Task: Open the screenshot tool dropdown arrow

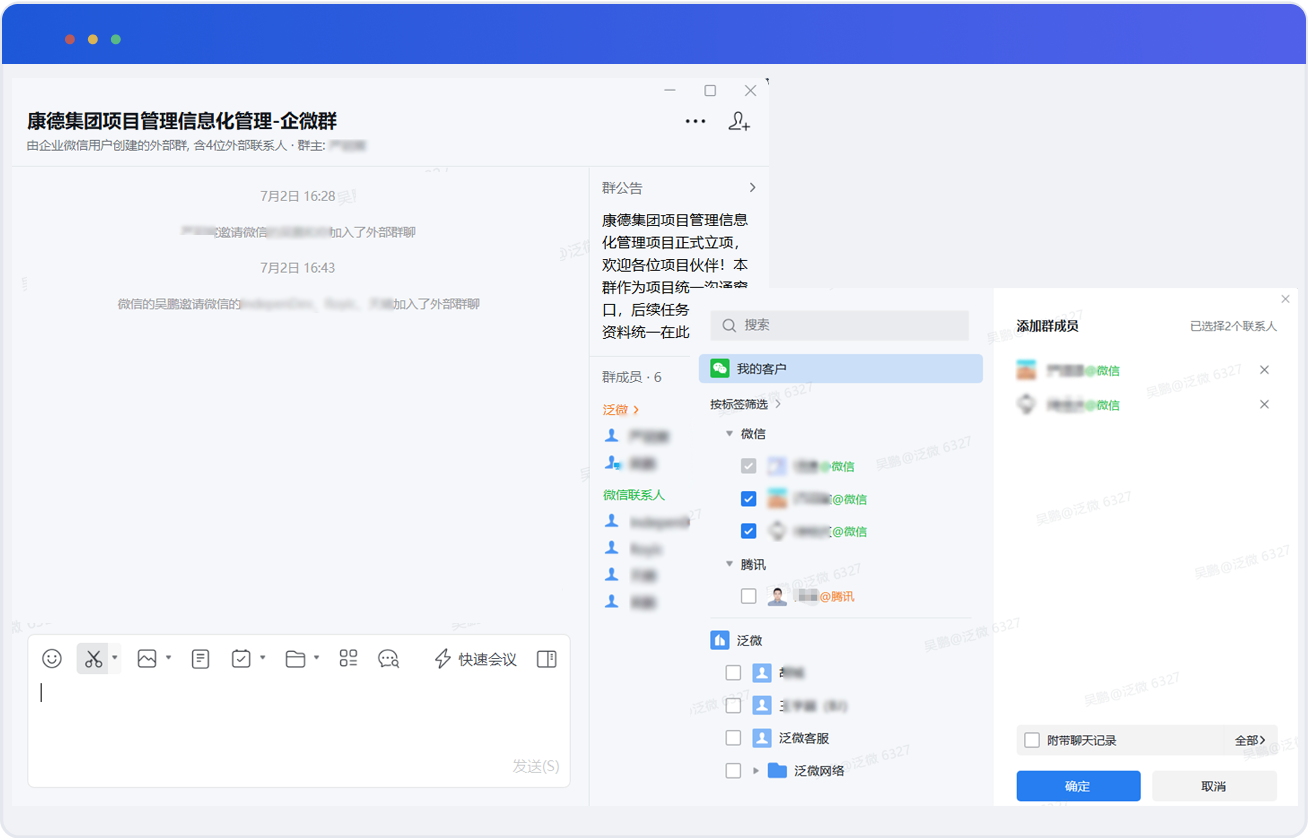Action: [115, 658]
